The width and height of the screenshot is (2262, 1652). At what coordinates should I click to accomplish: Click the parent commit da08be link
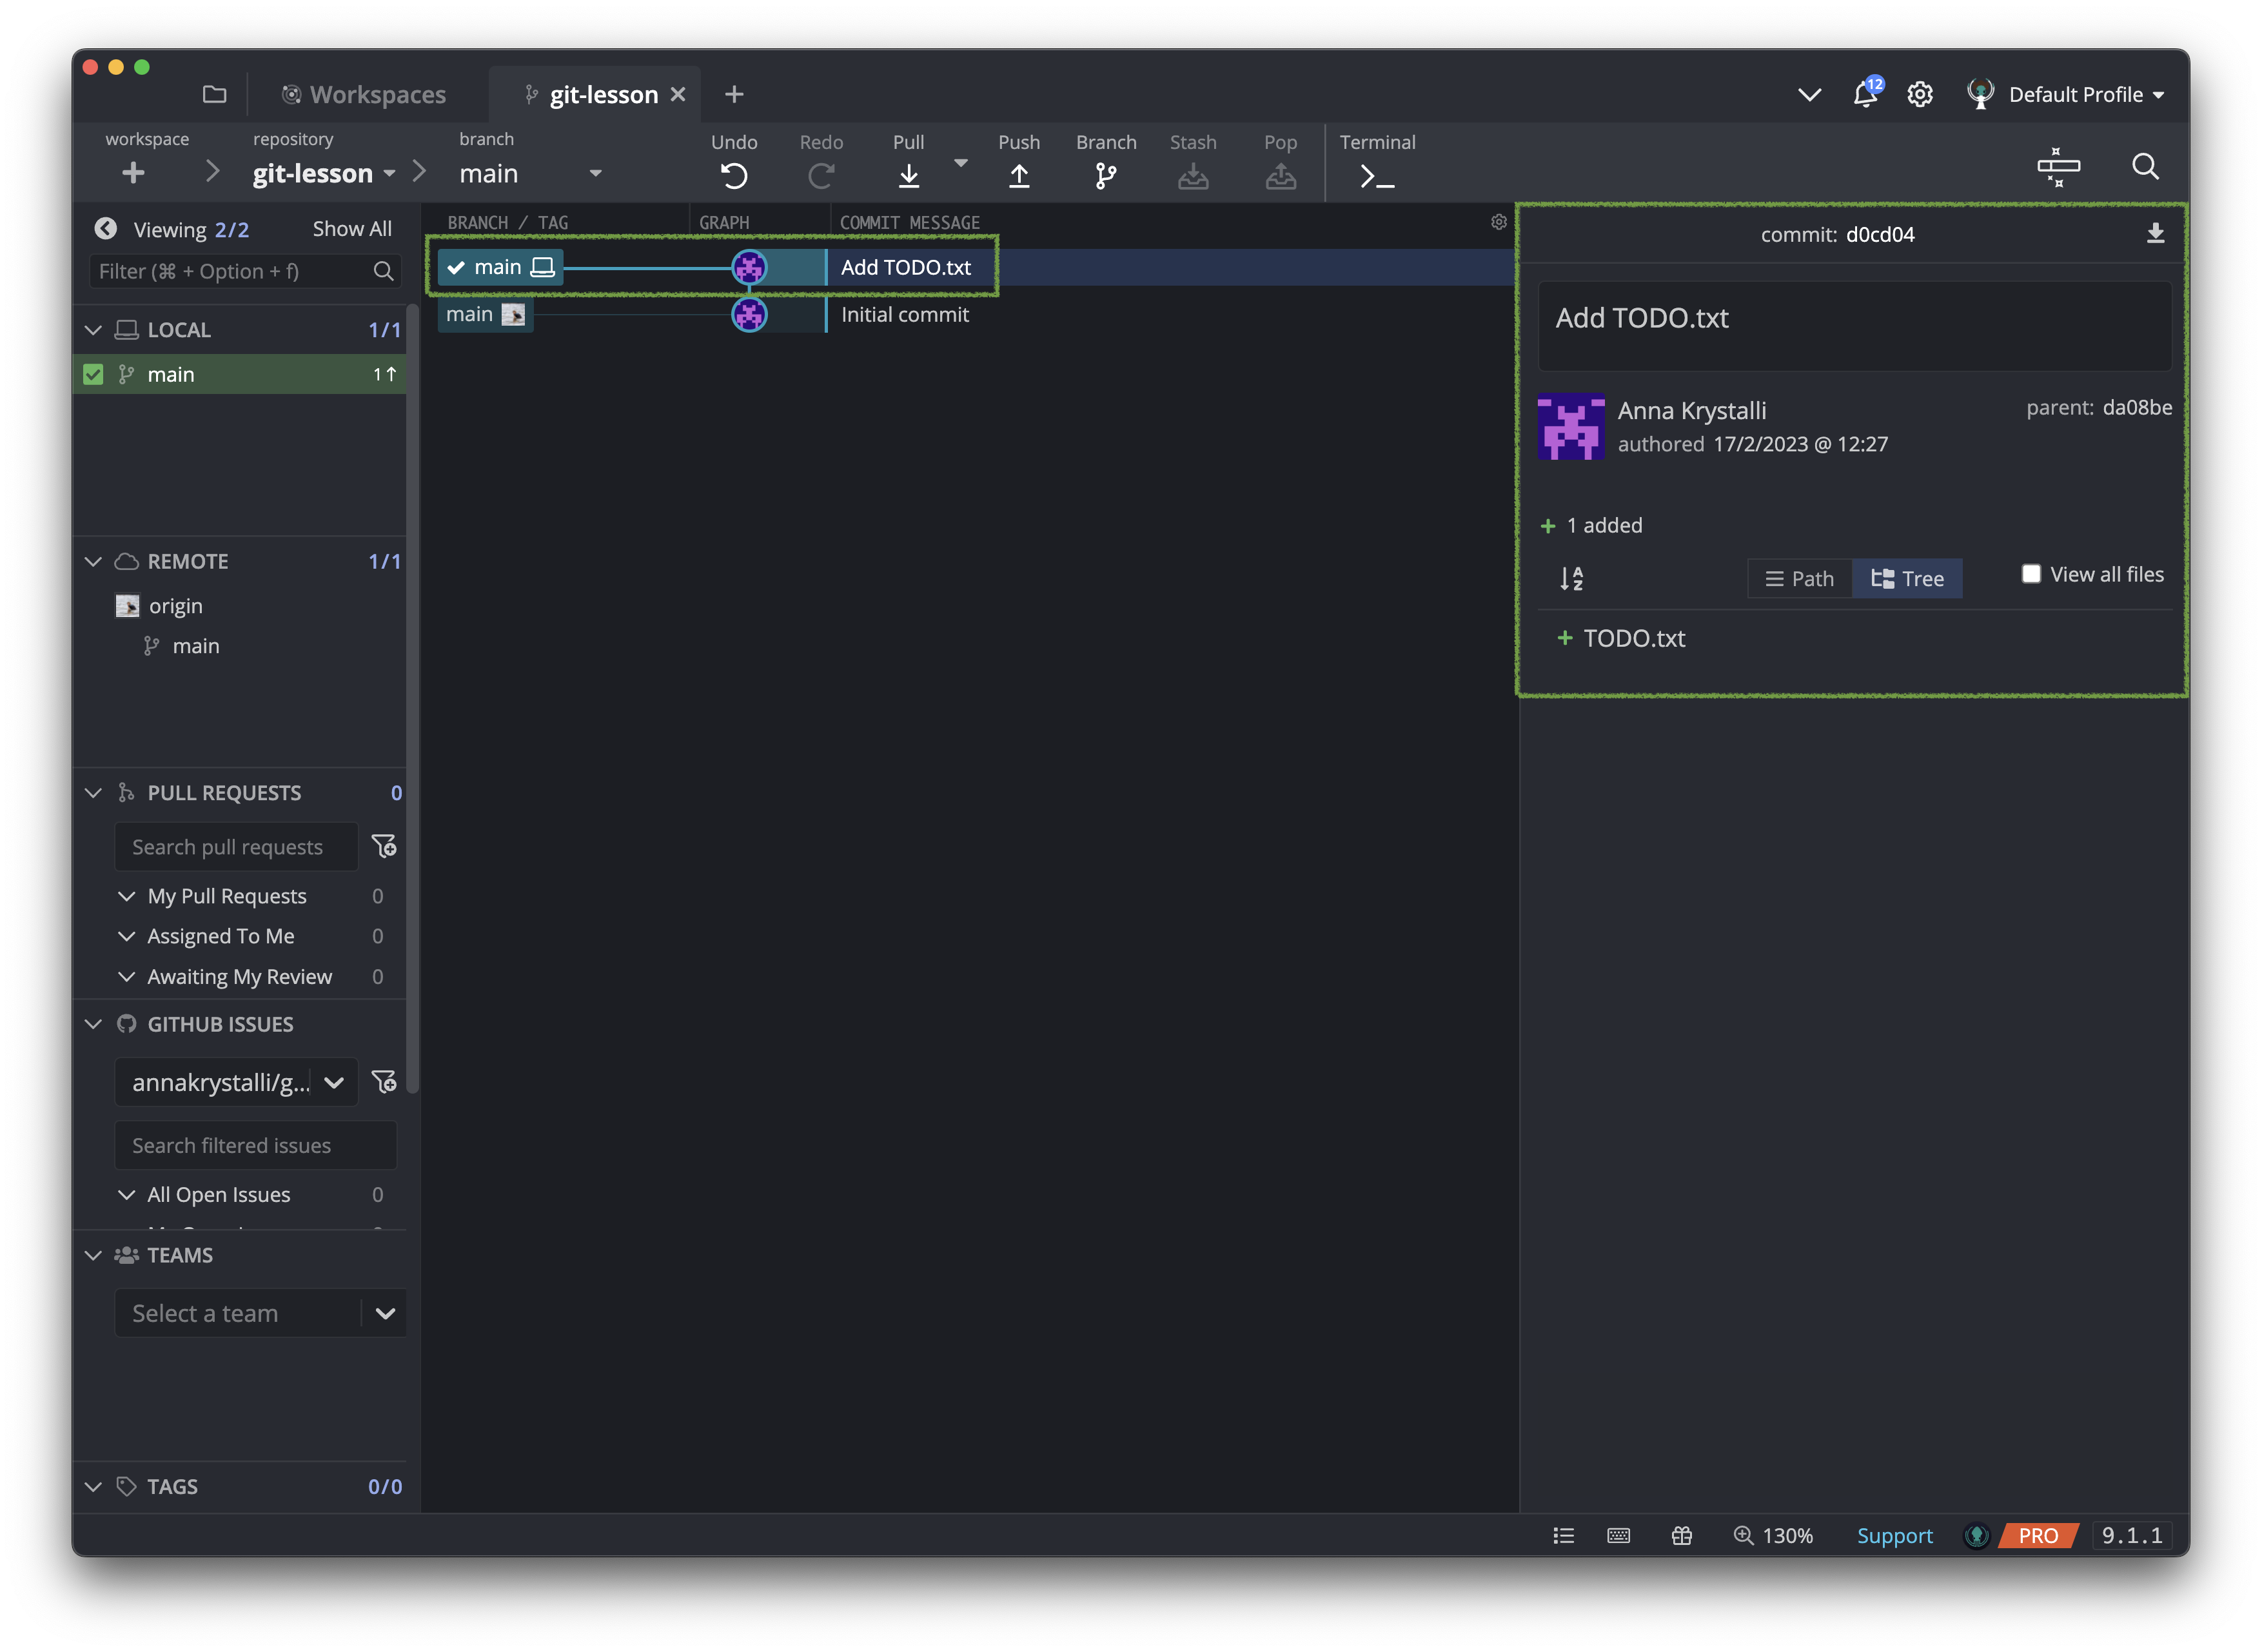(x=2137, y=407)
